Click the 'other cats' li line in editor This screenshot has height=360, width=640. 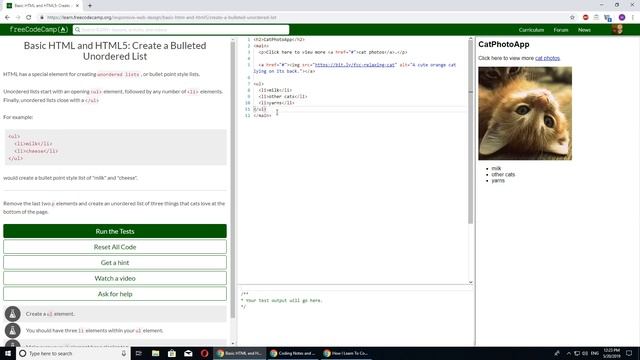(282, 96)
